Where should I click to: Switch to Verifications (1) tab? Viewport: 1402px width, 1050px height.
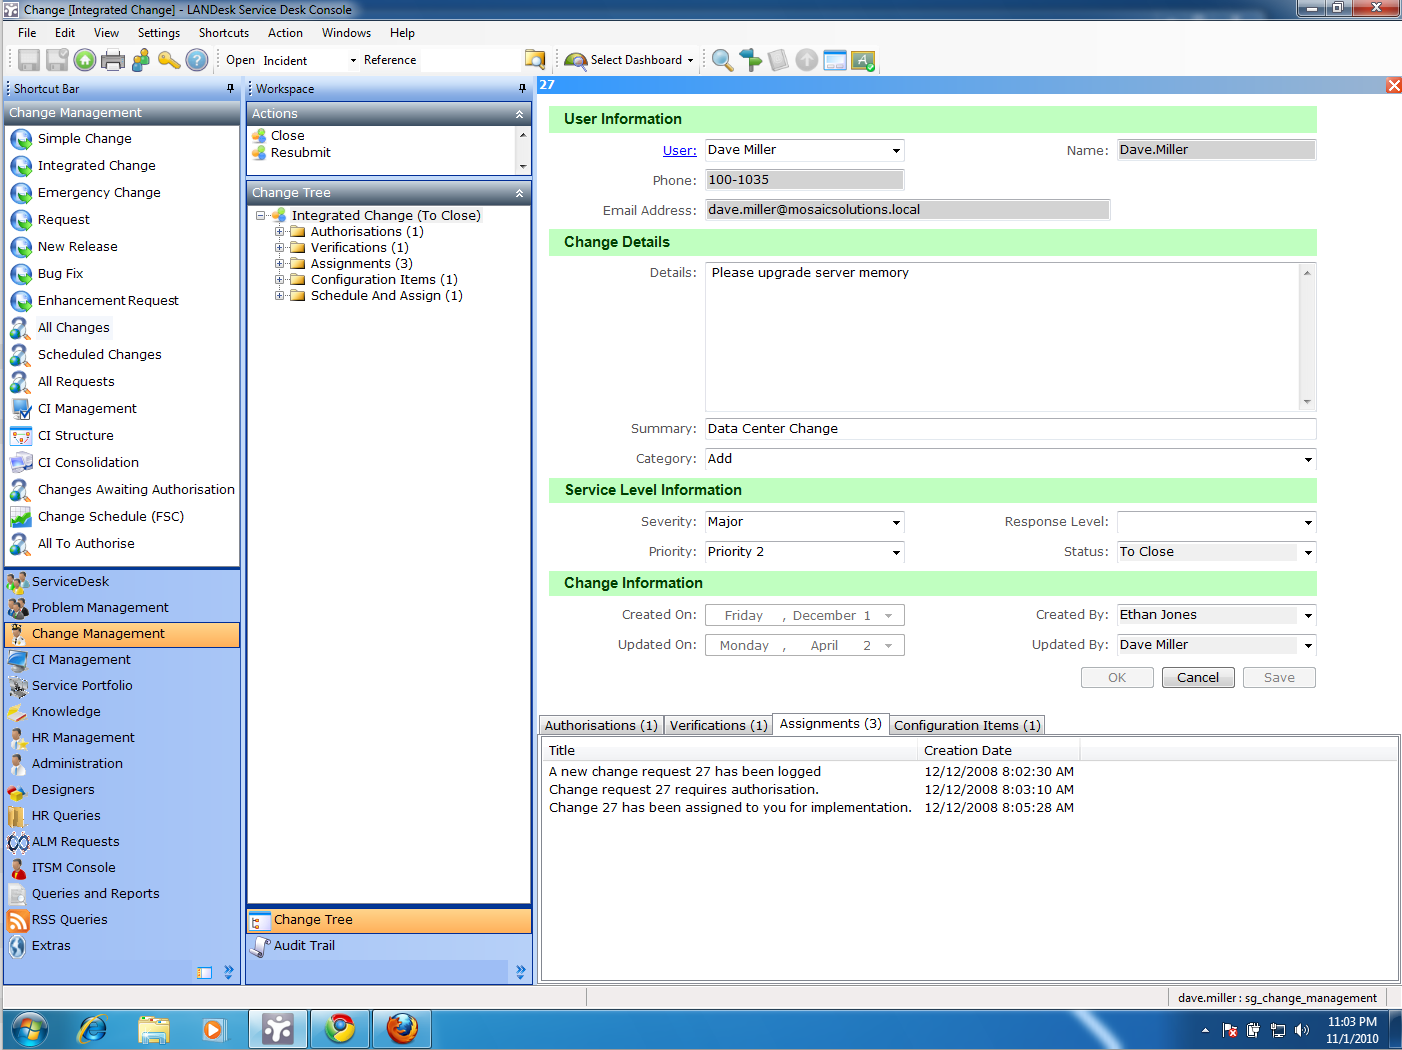tap(719, 726)
